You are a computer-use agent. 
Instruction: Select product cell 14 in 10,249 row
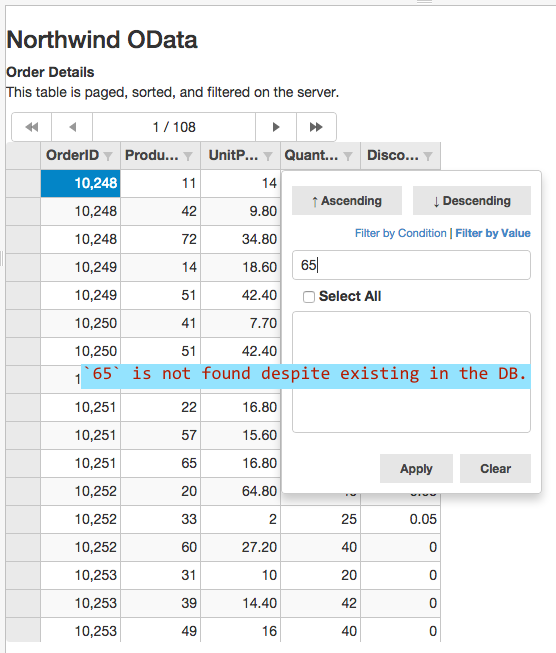click(x=160, y=267)
